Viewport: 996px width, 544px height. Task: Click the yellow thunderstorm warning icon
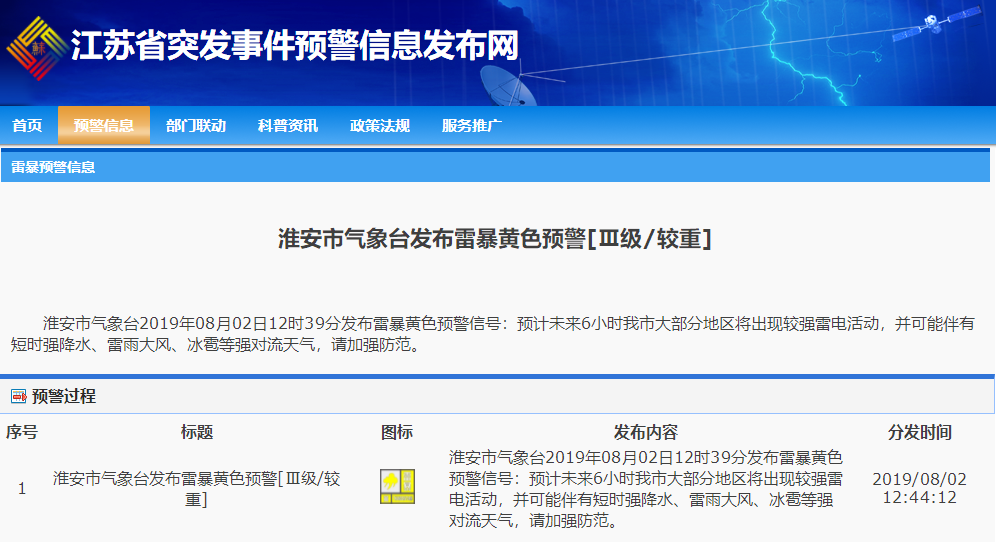pos(397,487)
